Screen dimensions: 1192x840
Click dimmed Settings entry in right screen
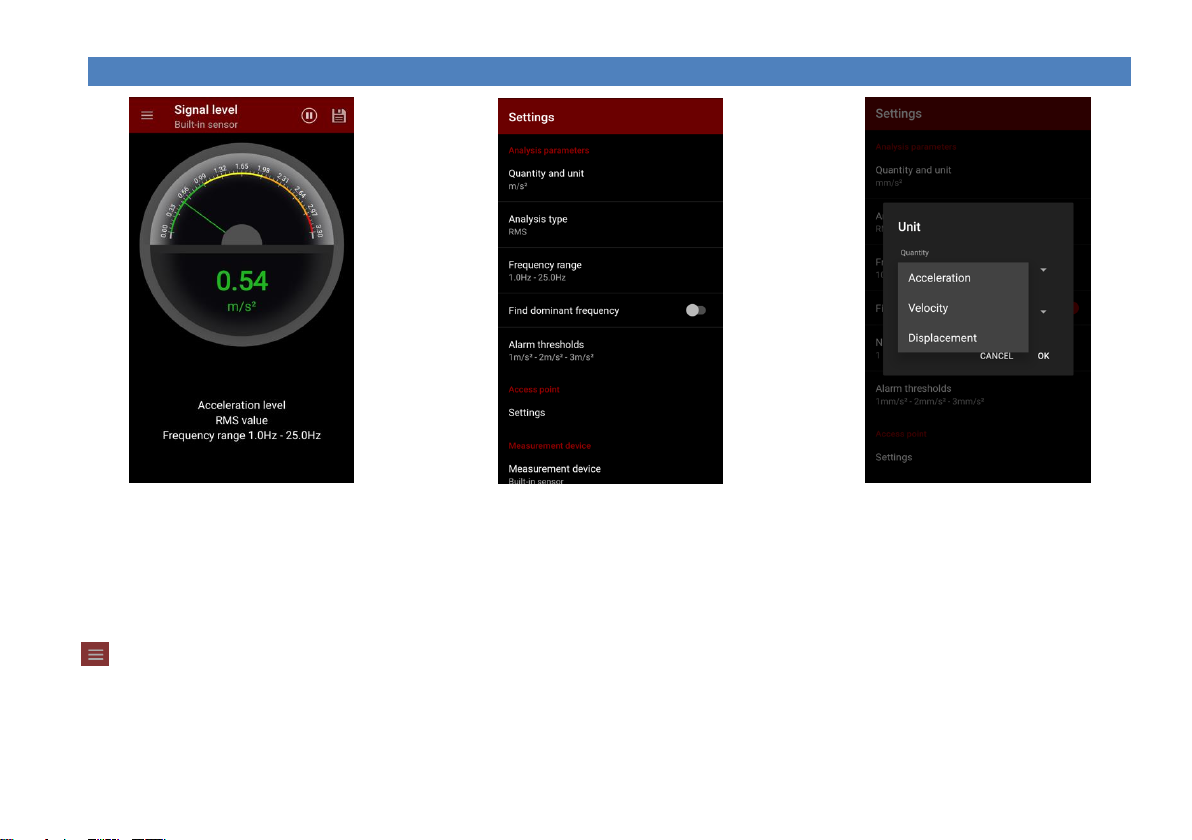click(x=978, y=457)
